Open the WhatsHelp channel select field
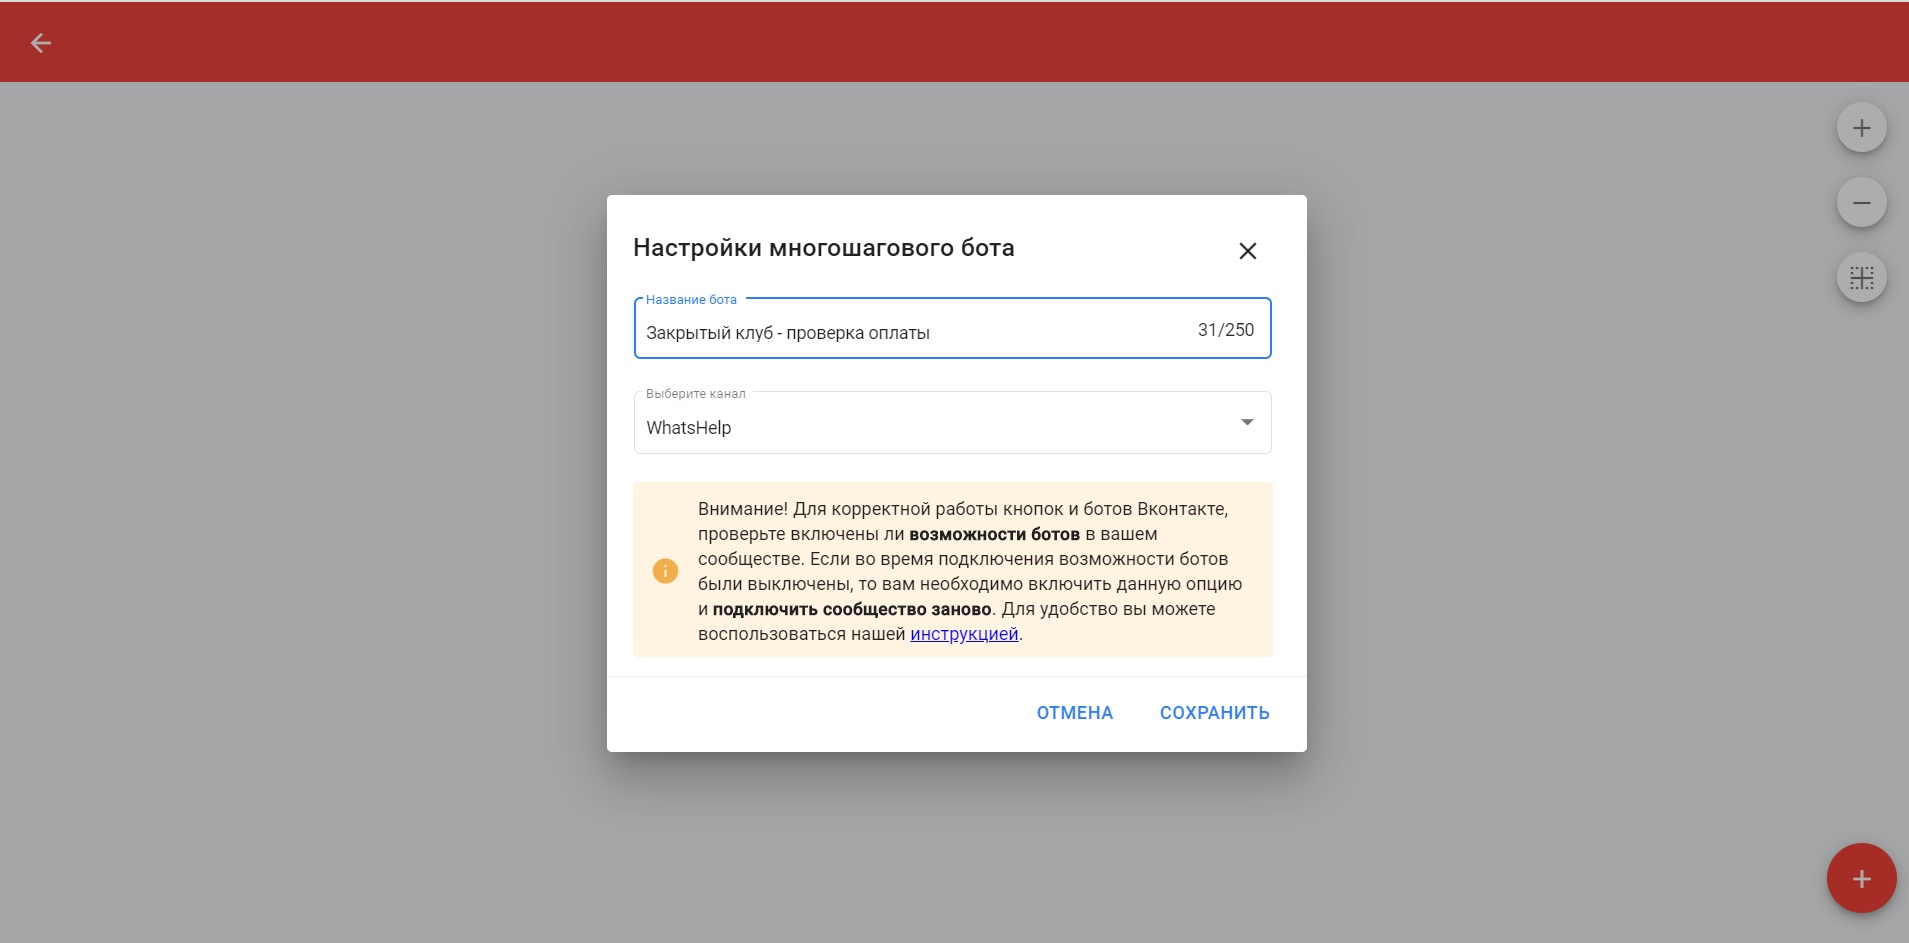 (x=930, y=427)
